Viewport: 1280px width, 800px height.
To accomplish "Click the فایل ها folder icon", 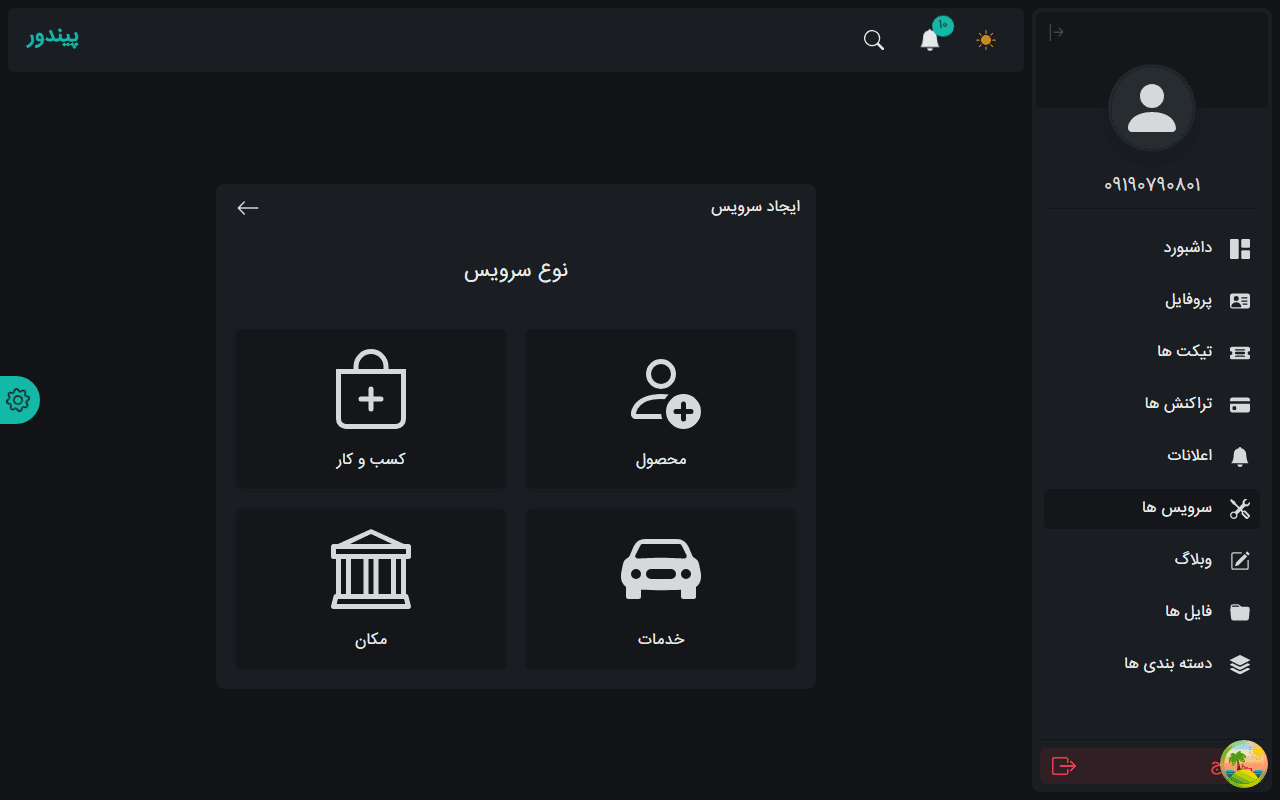I will [1240, 612].
